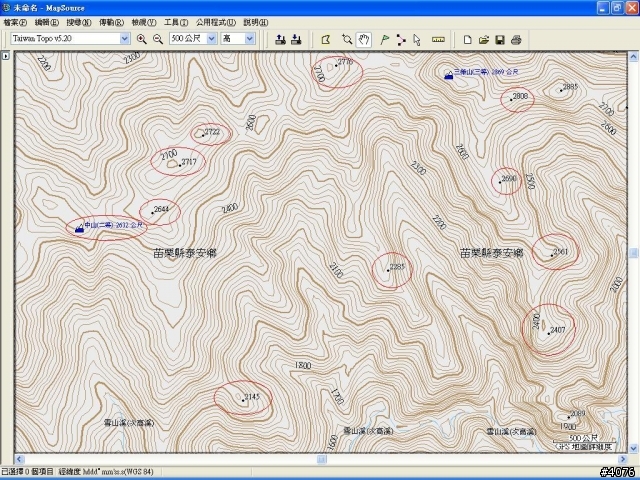Click the 中山(三等) 2612 公尺 summit marker
Image resolution: width=640 pixels, height=480 pixels.
pos(78,227)
